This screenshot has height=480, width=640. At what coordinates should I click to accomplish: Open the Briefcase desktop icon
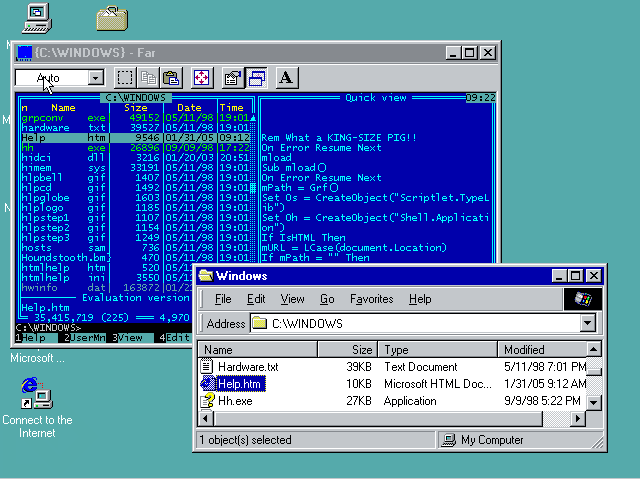[x=112, y=18]
